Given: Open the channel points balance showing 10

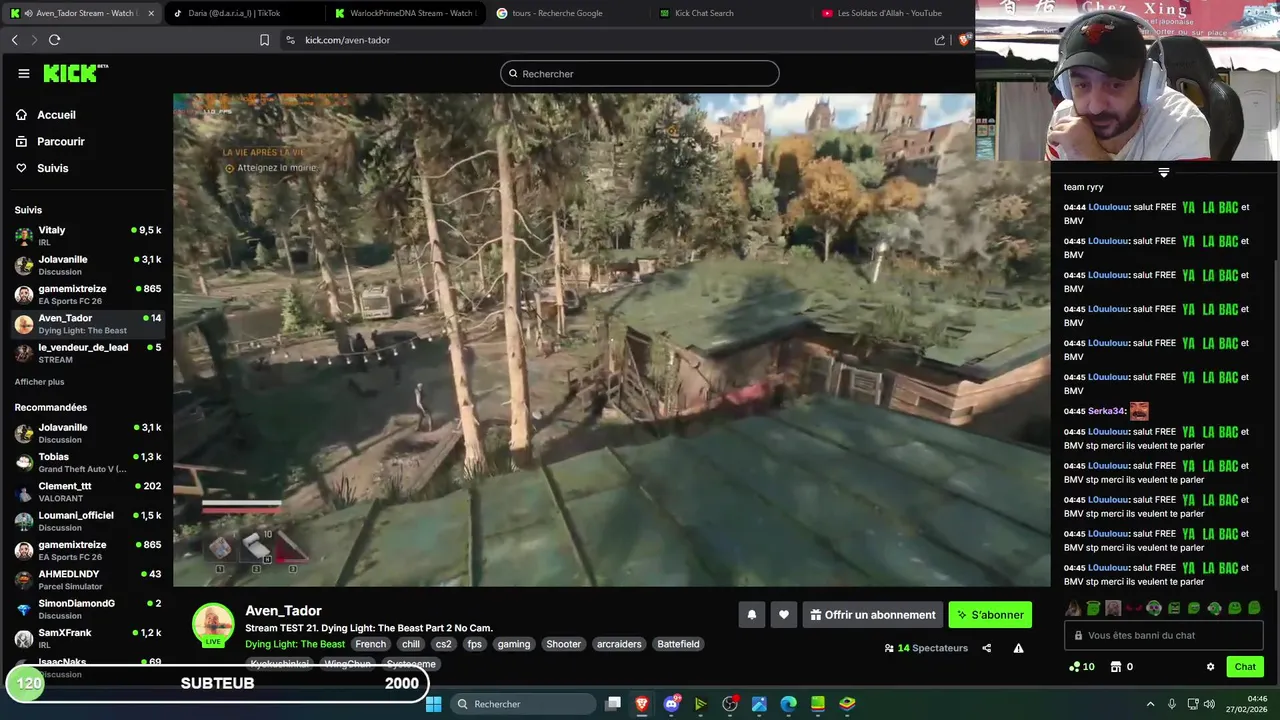Looking at the screenshot, I should (1082, 667).
